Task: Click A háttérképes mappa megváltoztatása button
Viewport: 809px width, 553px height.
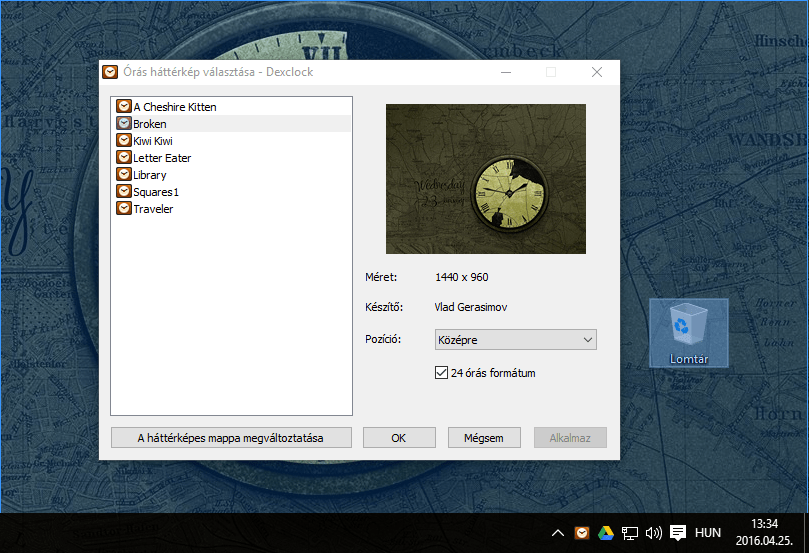Action: tap(231, 437)
